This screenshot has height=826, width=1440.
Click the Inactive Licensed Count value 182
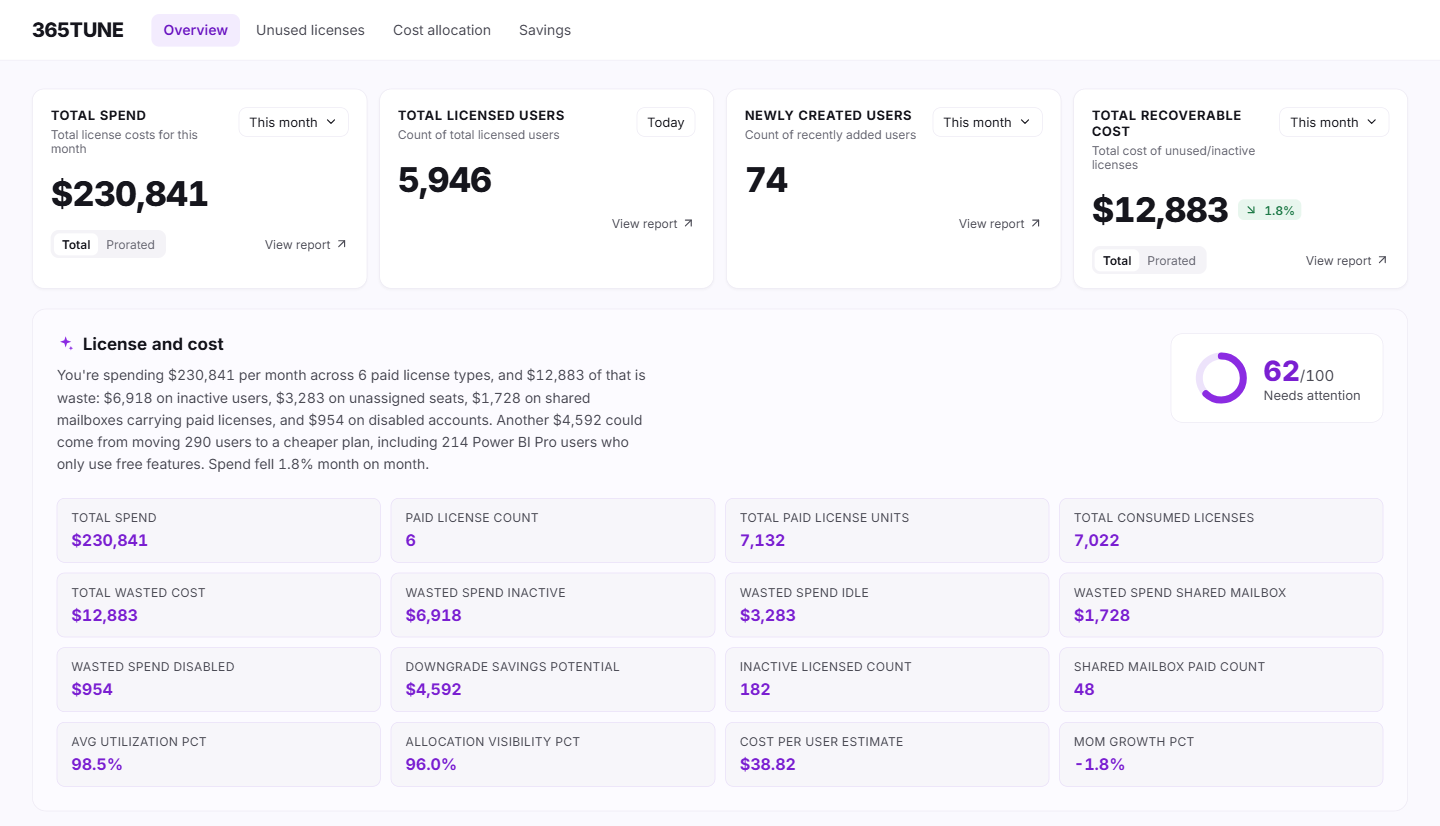755,689
